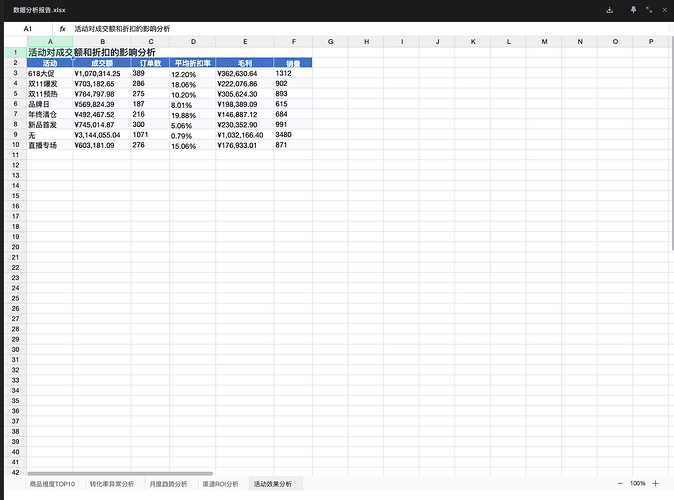Click the fx formula icon

pyautogui.click(x=62, y=29)
